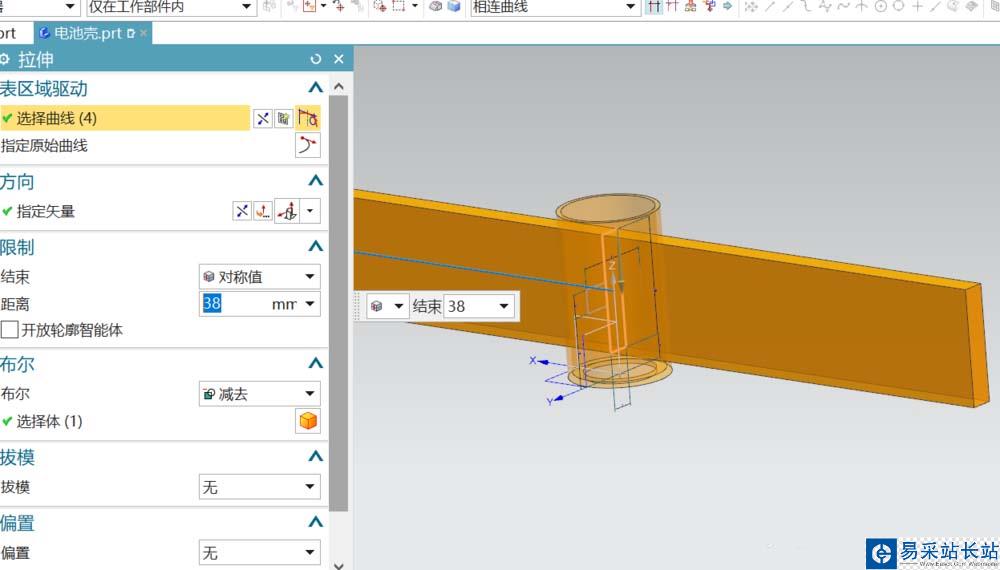1000x570 pixels.
Task: Open the 结束 对称值 dropdown
Action: pos(260,277)
